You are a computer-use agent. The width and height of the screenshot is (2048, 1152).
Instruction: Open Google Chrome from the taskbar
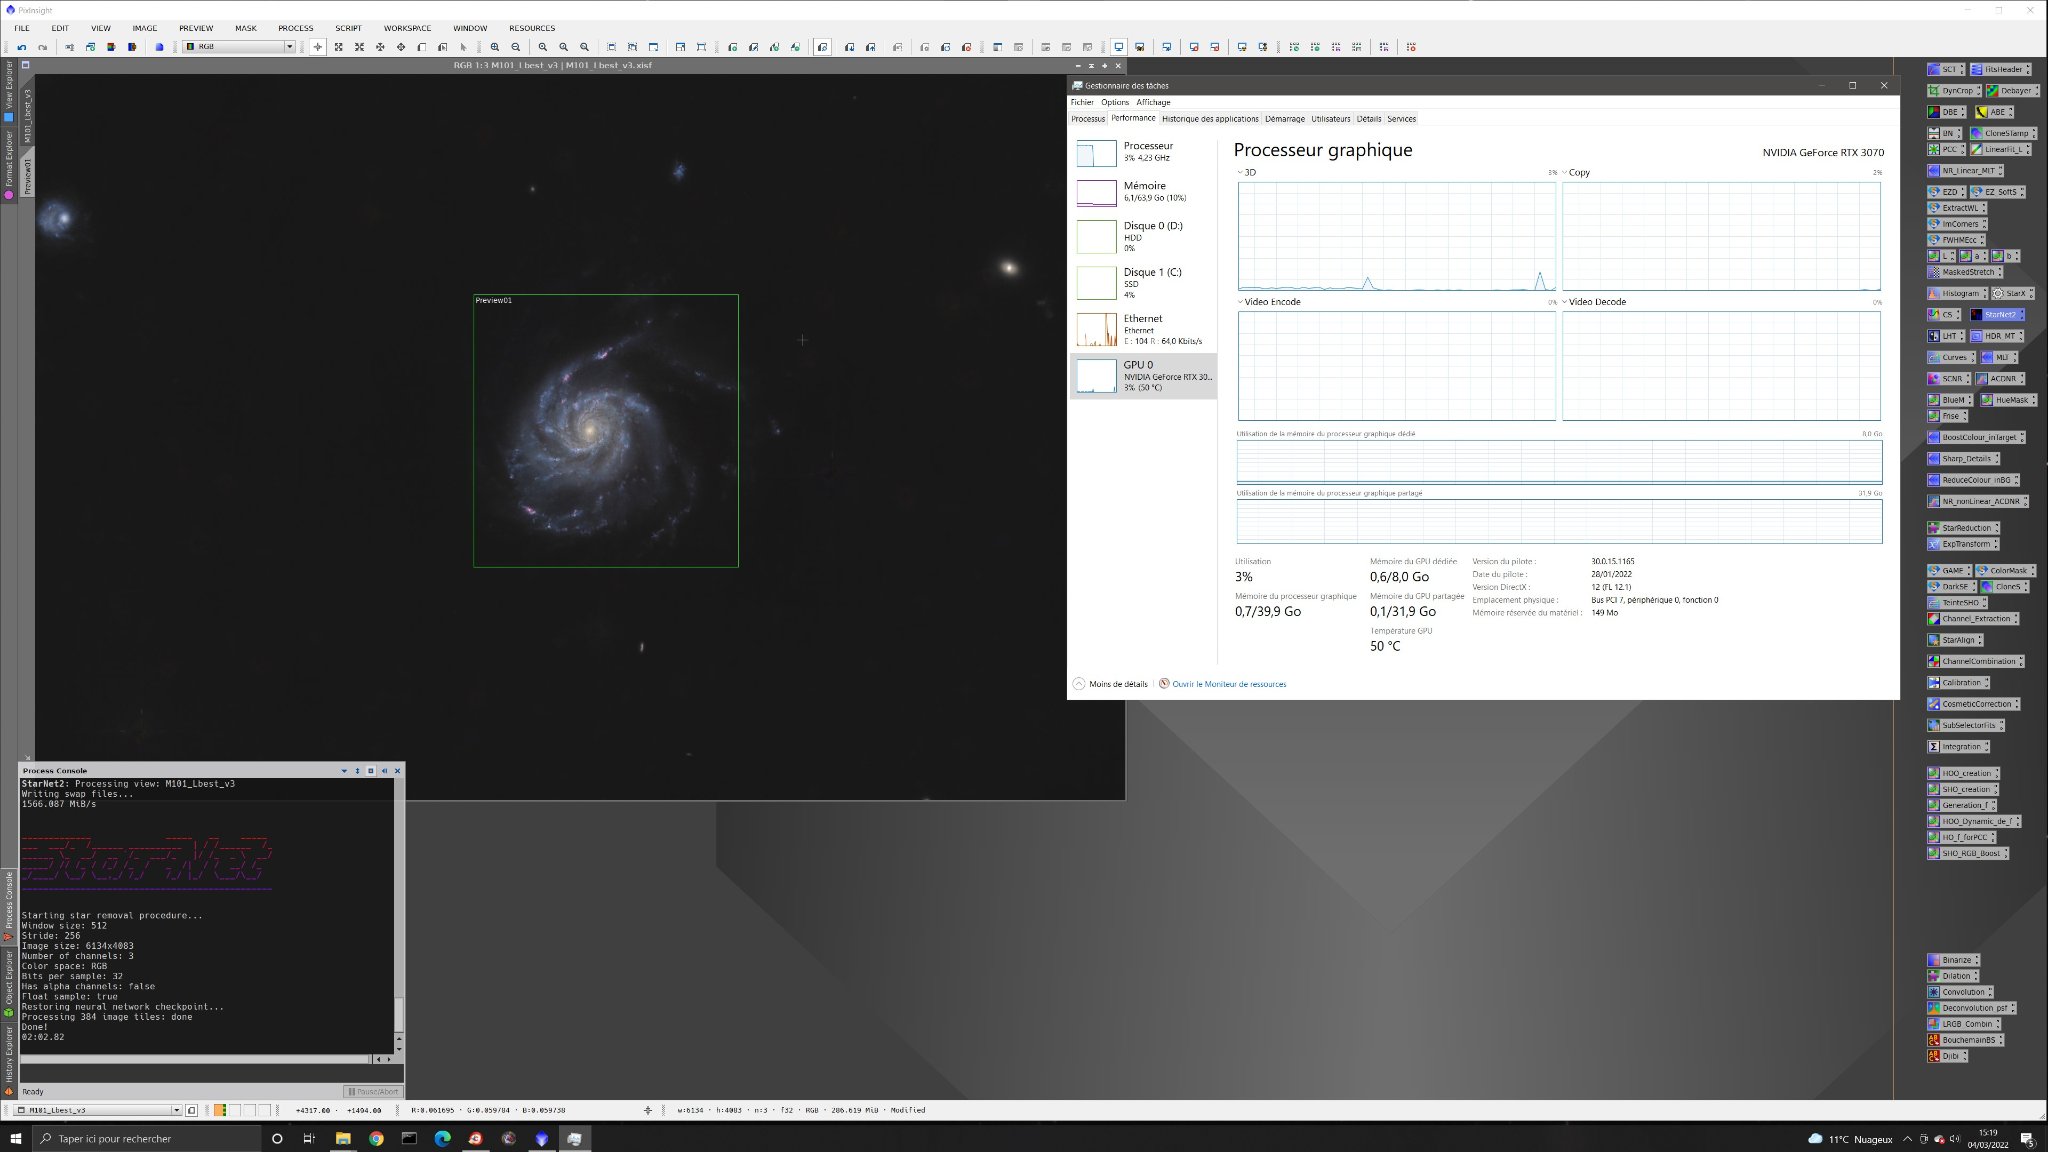[376, 1138]
